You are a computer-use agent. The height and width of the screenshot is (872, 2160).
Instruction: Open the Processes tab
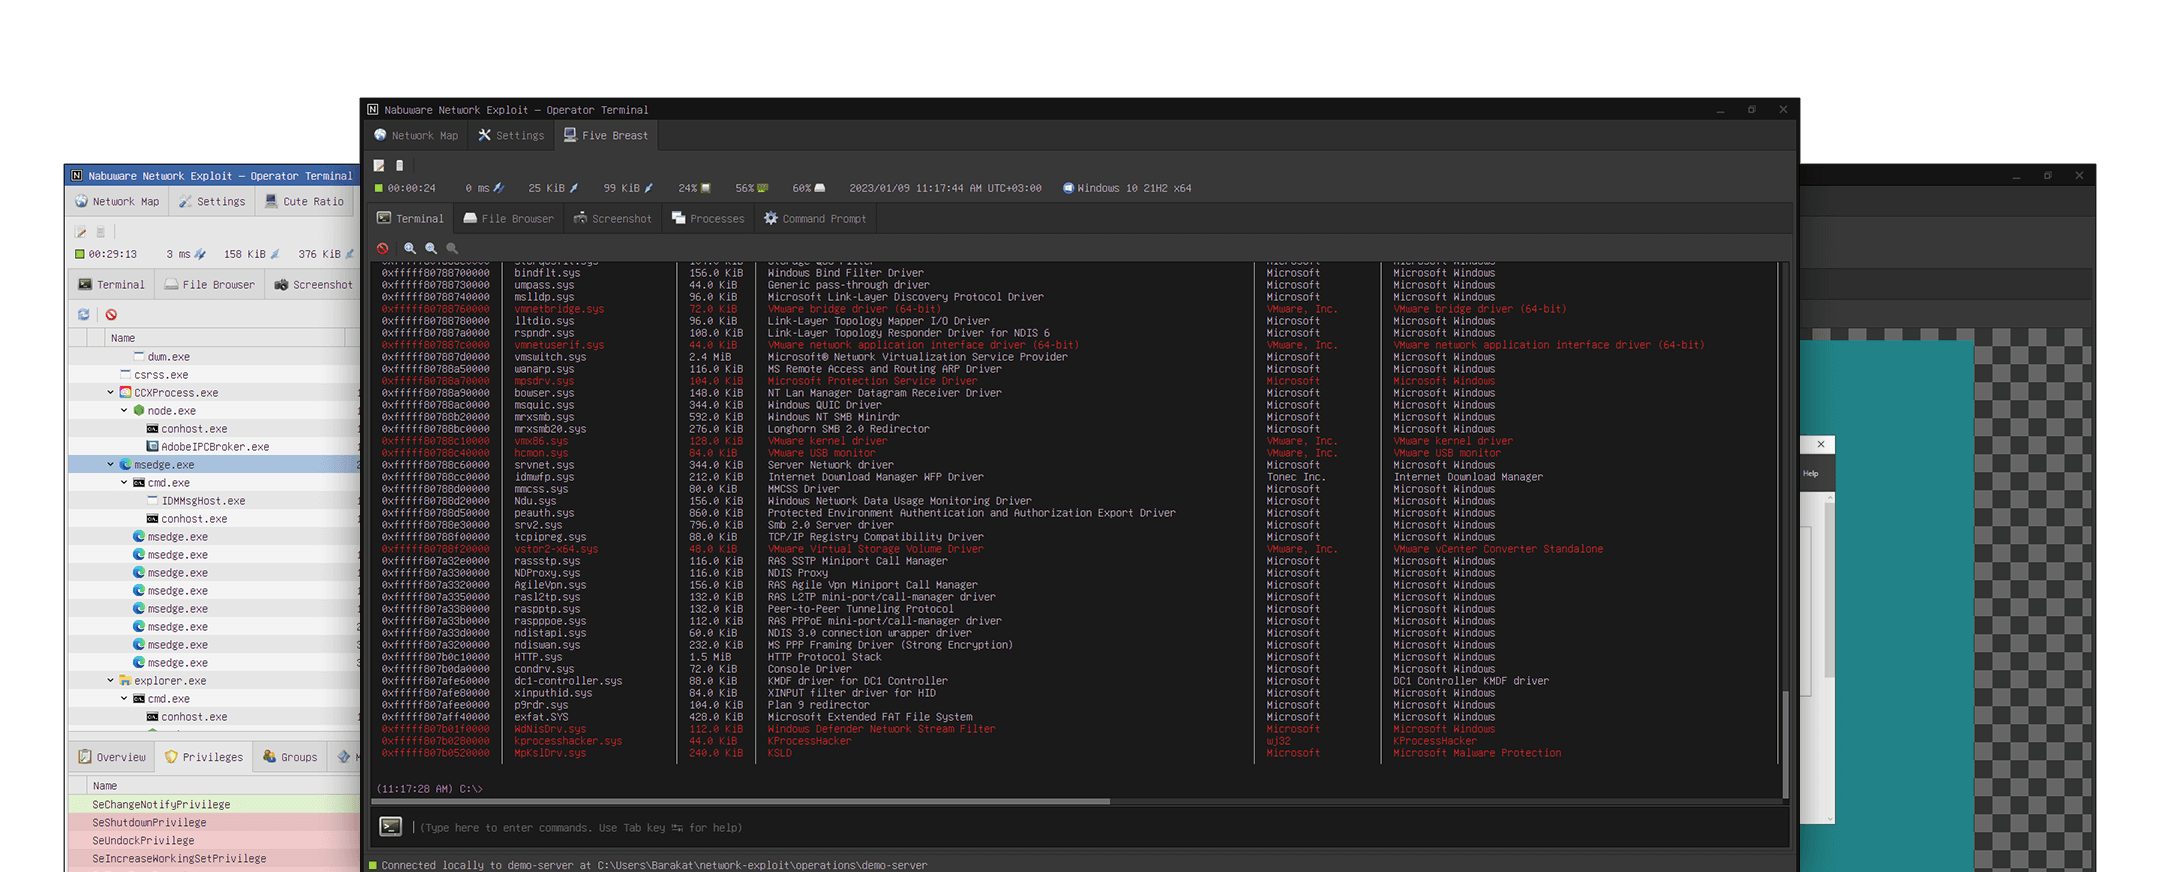coord(708,218)
